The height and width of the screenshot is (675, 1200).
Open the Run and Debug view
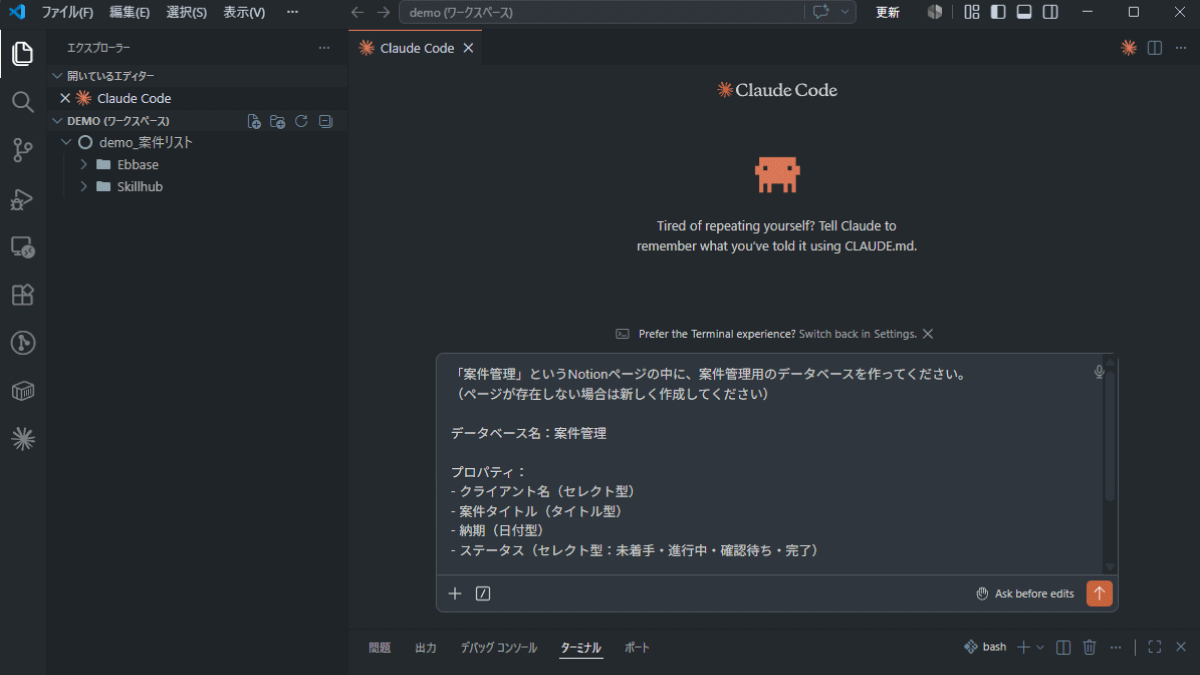point(22,199)
